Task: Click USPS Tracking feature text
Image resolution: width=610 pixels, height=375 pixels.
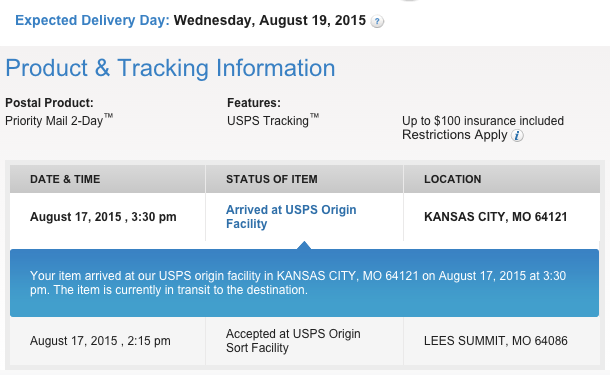Action: click(x=273, y=121)
